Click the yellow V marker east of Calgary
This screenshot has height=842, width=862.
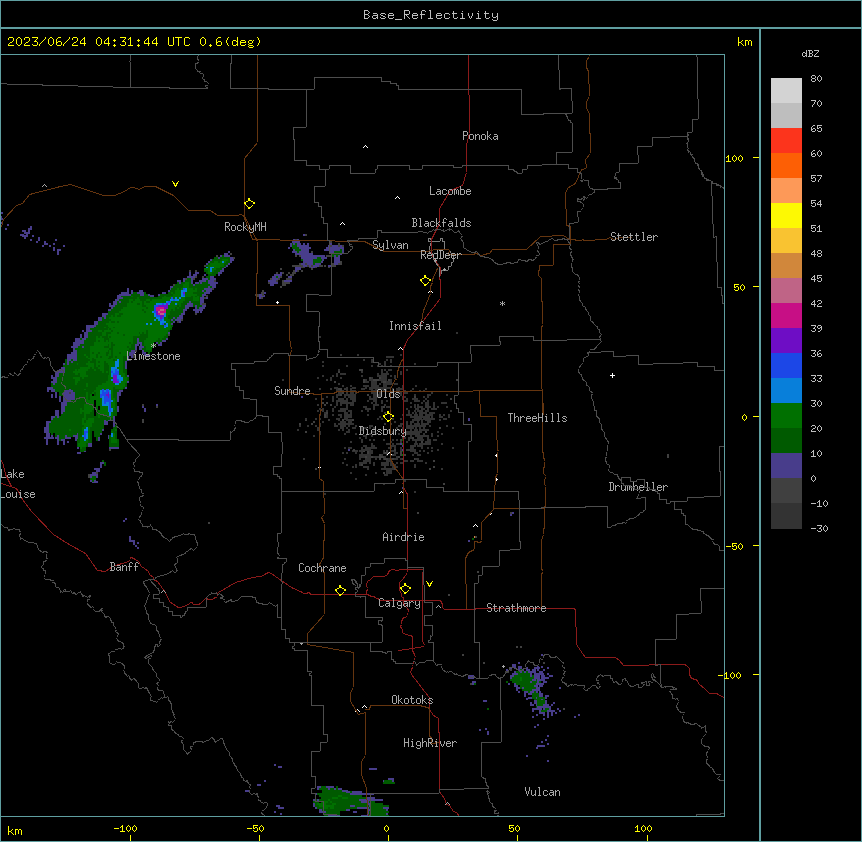coord(429,584)
